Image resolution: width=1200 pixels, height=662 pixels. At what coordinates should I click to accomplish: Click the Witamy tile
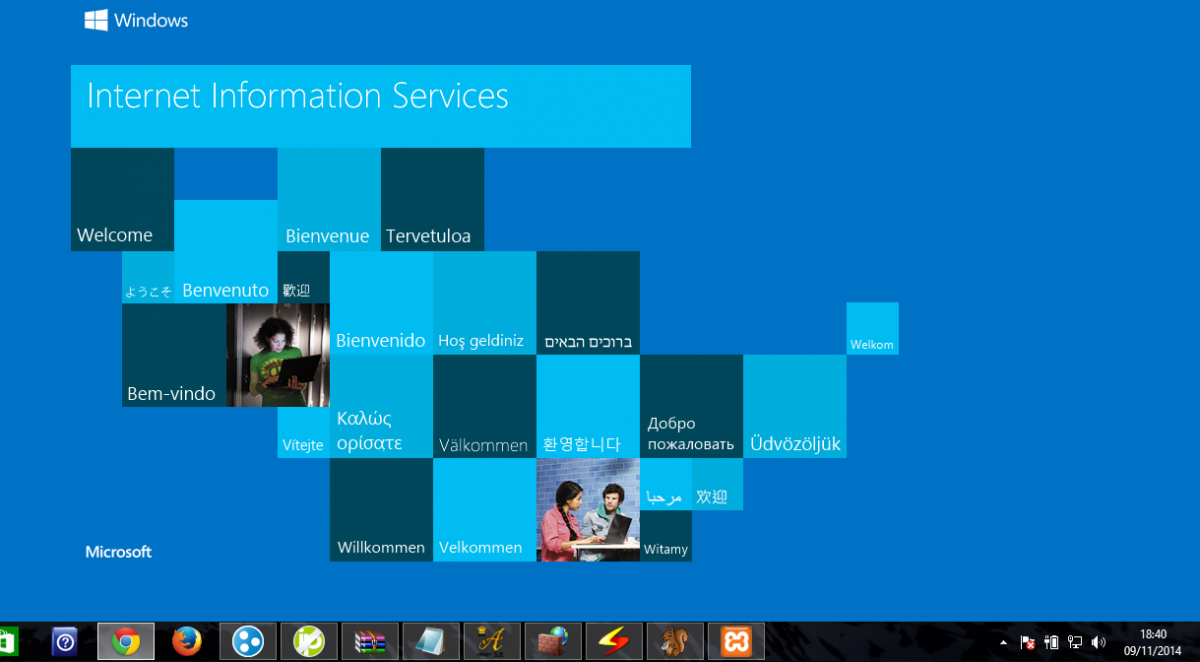pos(665,536)
